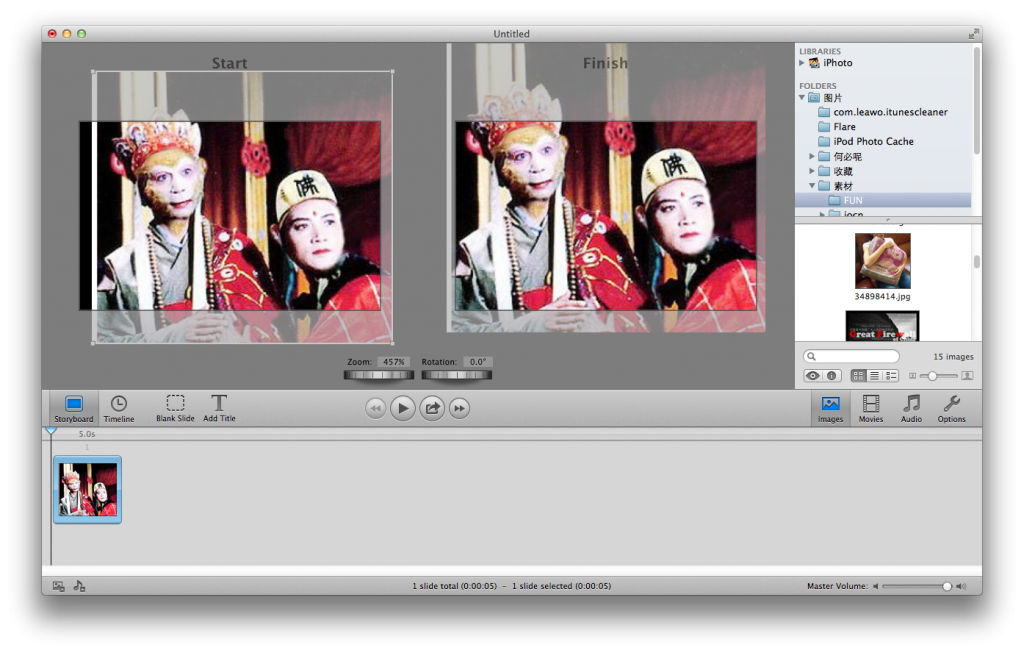1024x652 pixels.
Task: Click the low volume speaker icon
Action: pyautogui.click(x=875, y=586)
